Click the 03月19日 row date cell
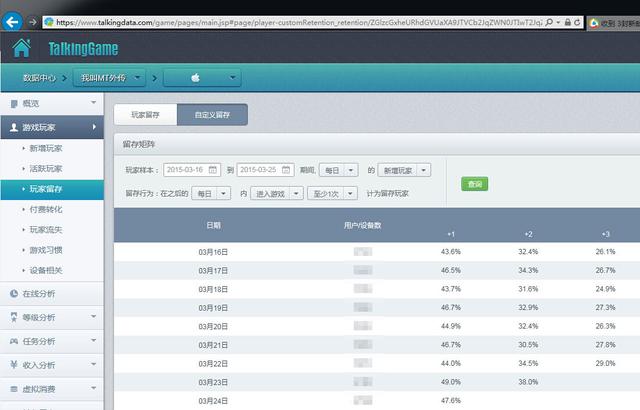This screenshot has width=640, height=410. pyautogui.click(x=213, y=308)
